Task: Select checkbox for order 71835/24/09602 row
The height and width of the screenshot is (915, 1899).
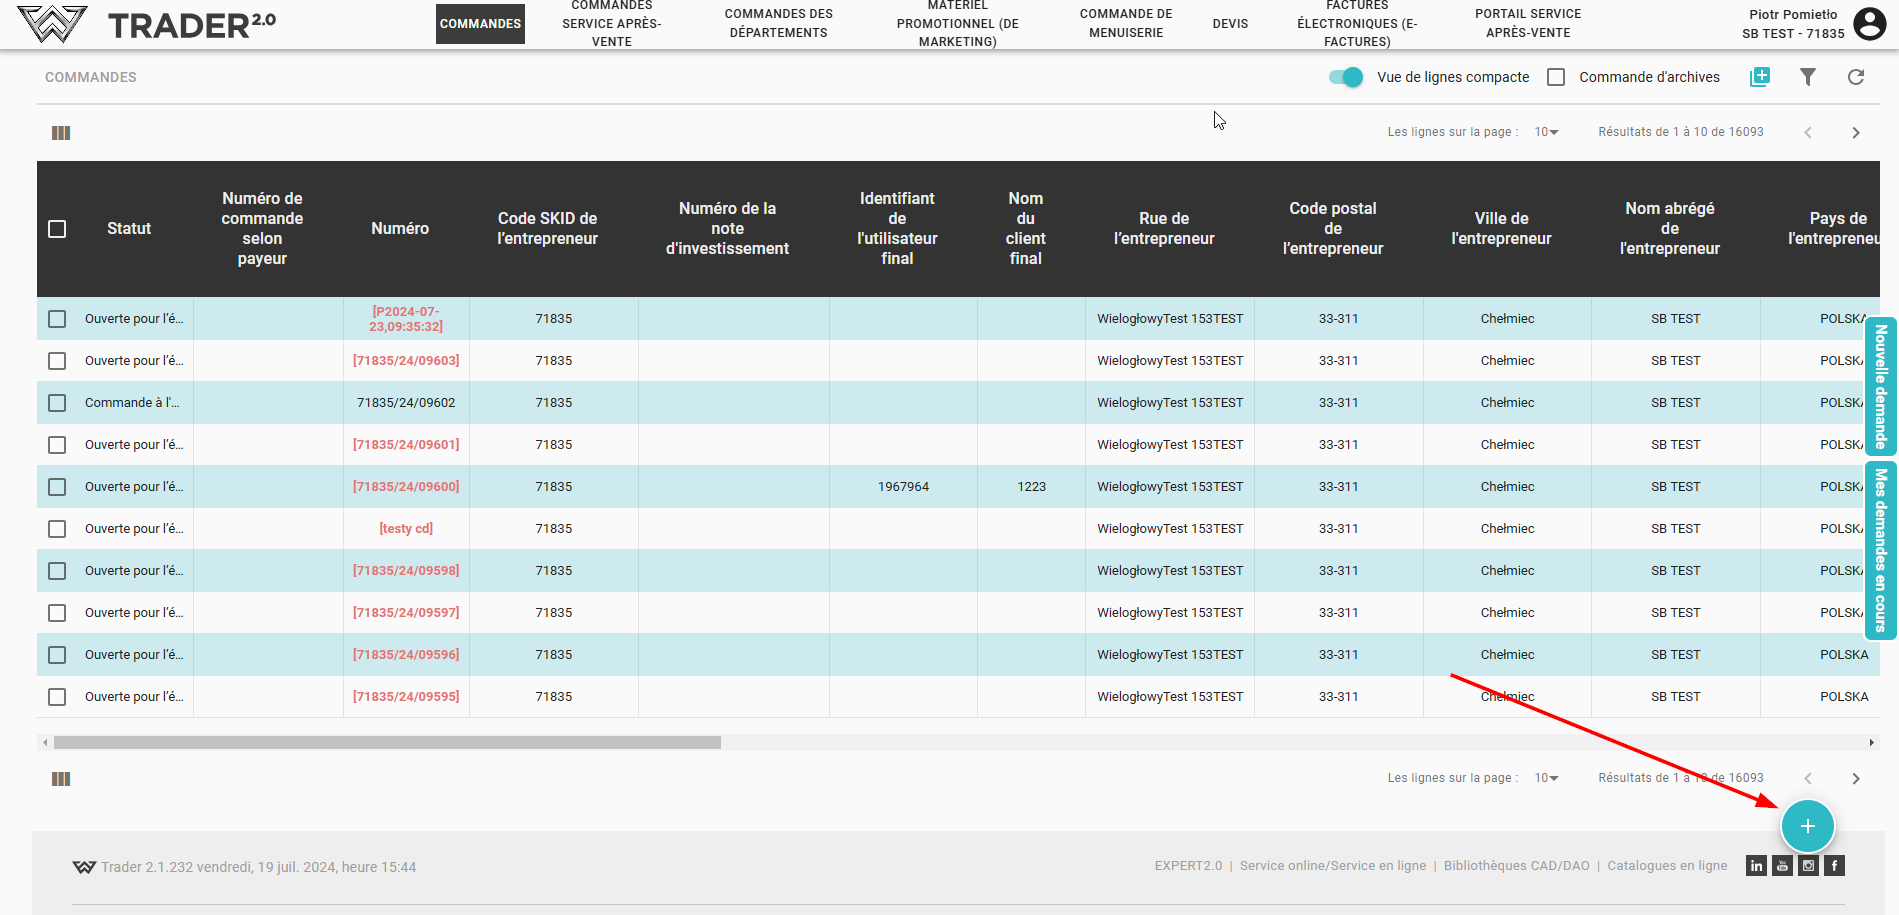Action: pos(57,403)
